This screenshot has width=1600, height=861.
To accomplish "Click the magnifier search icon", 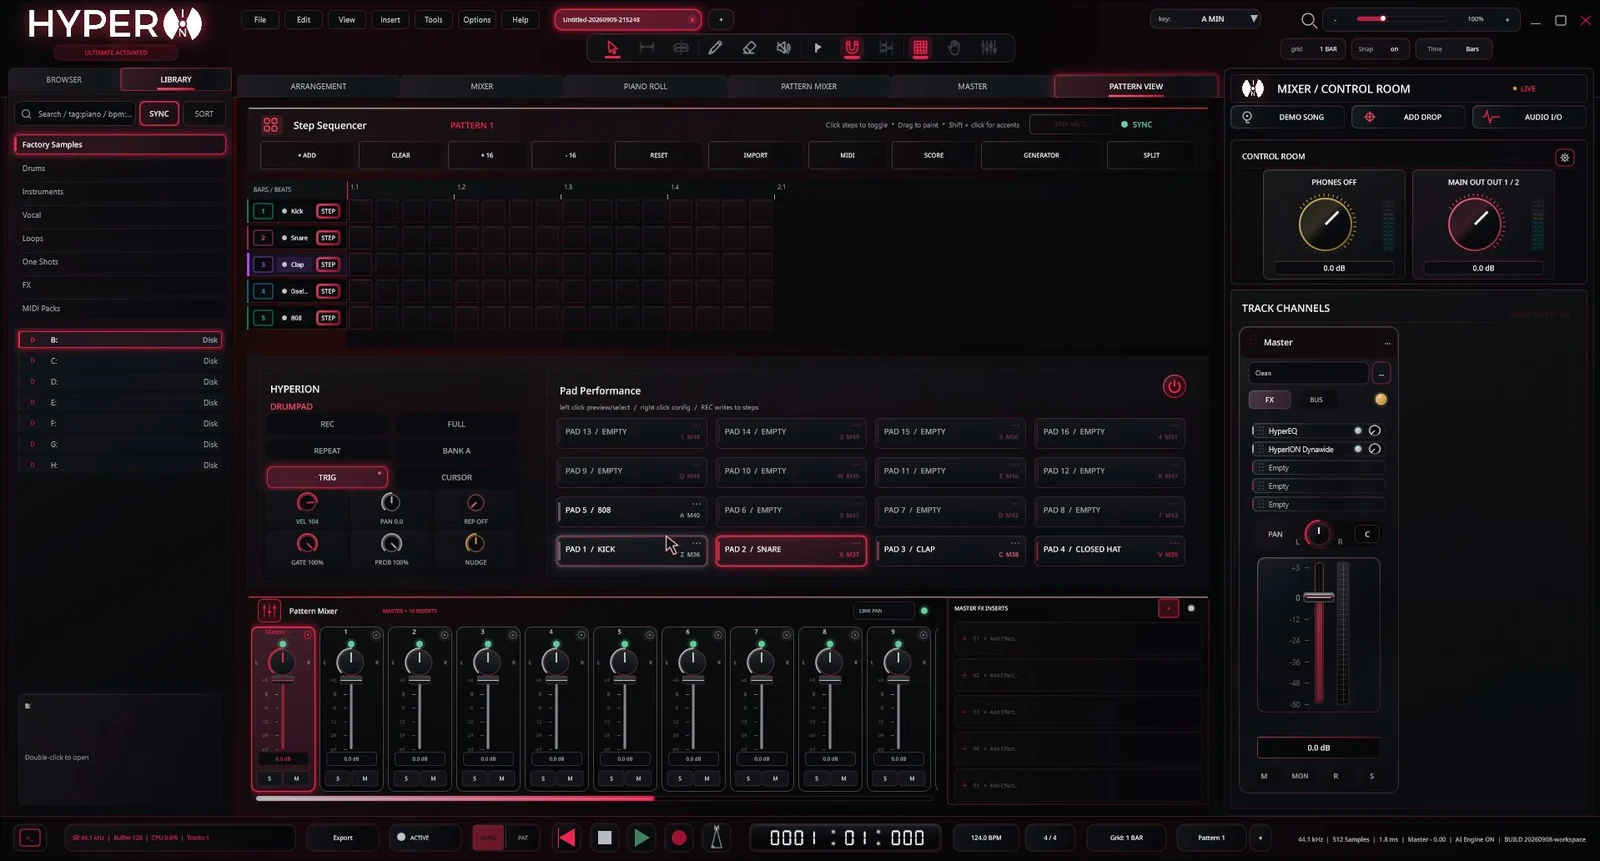I will 1308,20.
